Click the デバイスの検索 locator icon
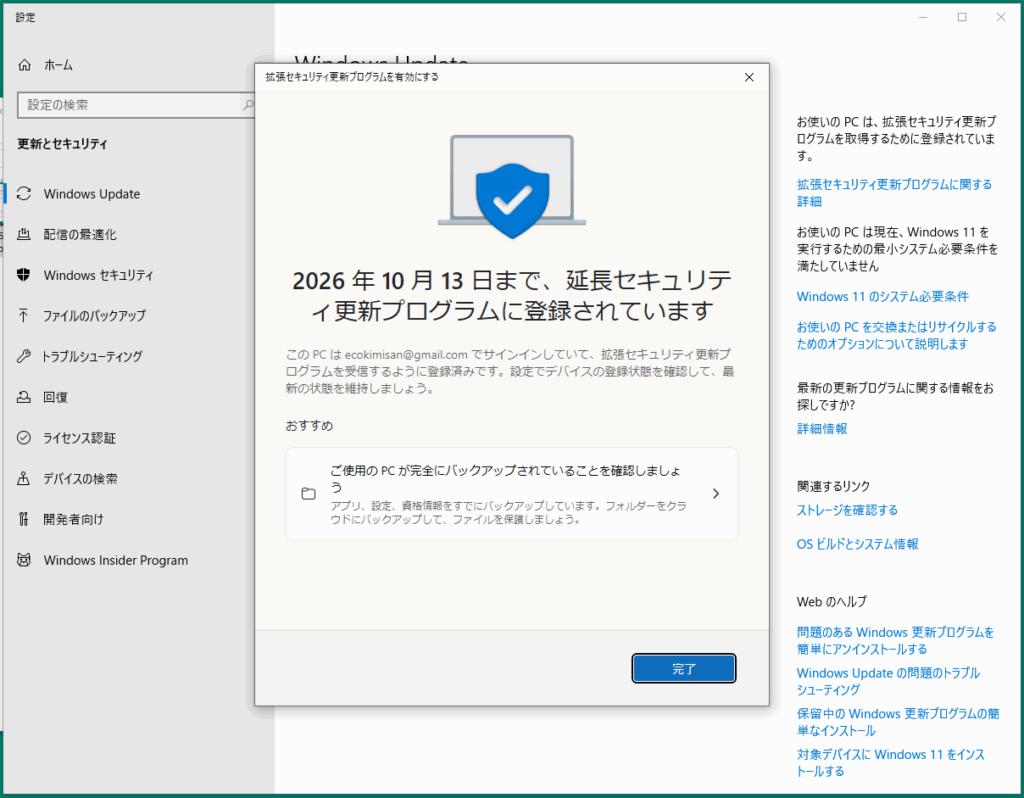 (x=24, y=479)
